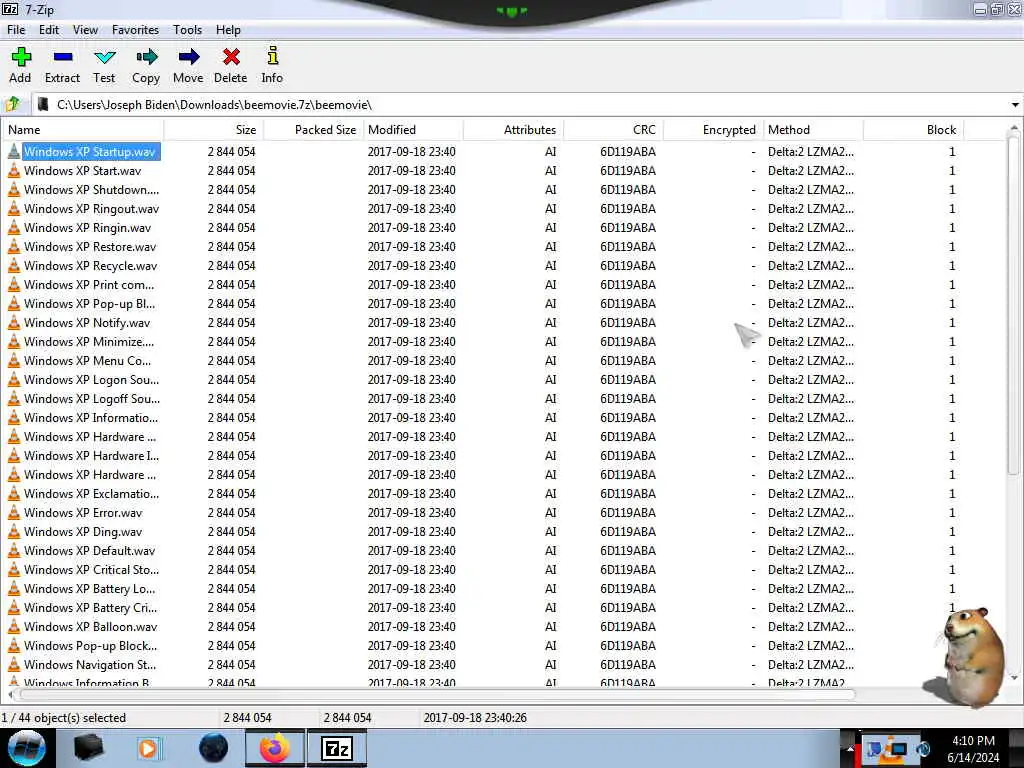Sort by the Name column header
Screen dimensions: 1024x768
(82, 130)
